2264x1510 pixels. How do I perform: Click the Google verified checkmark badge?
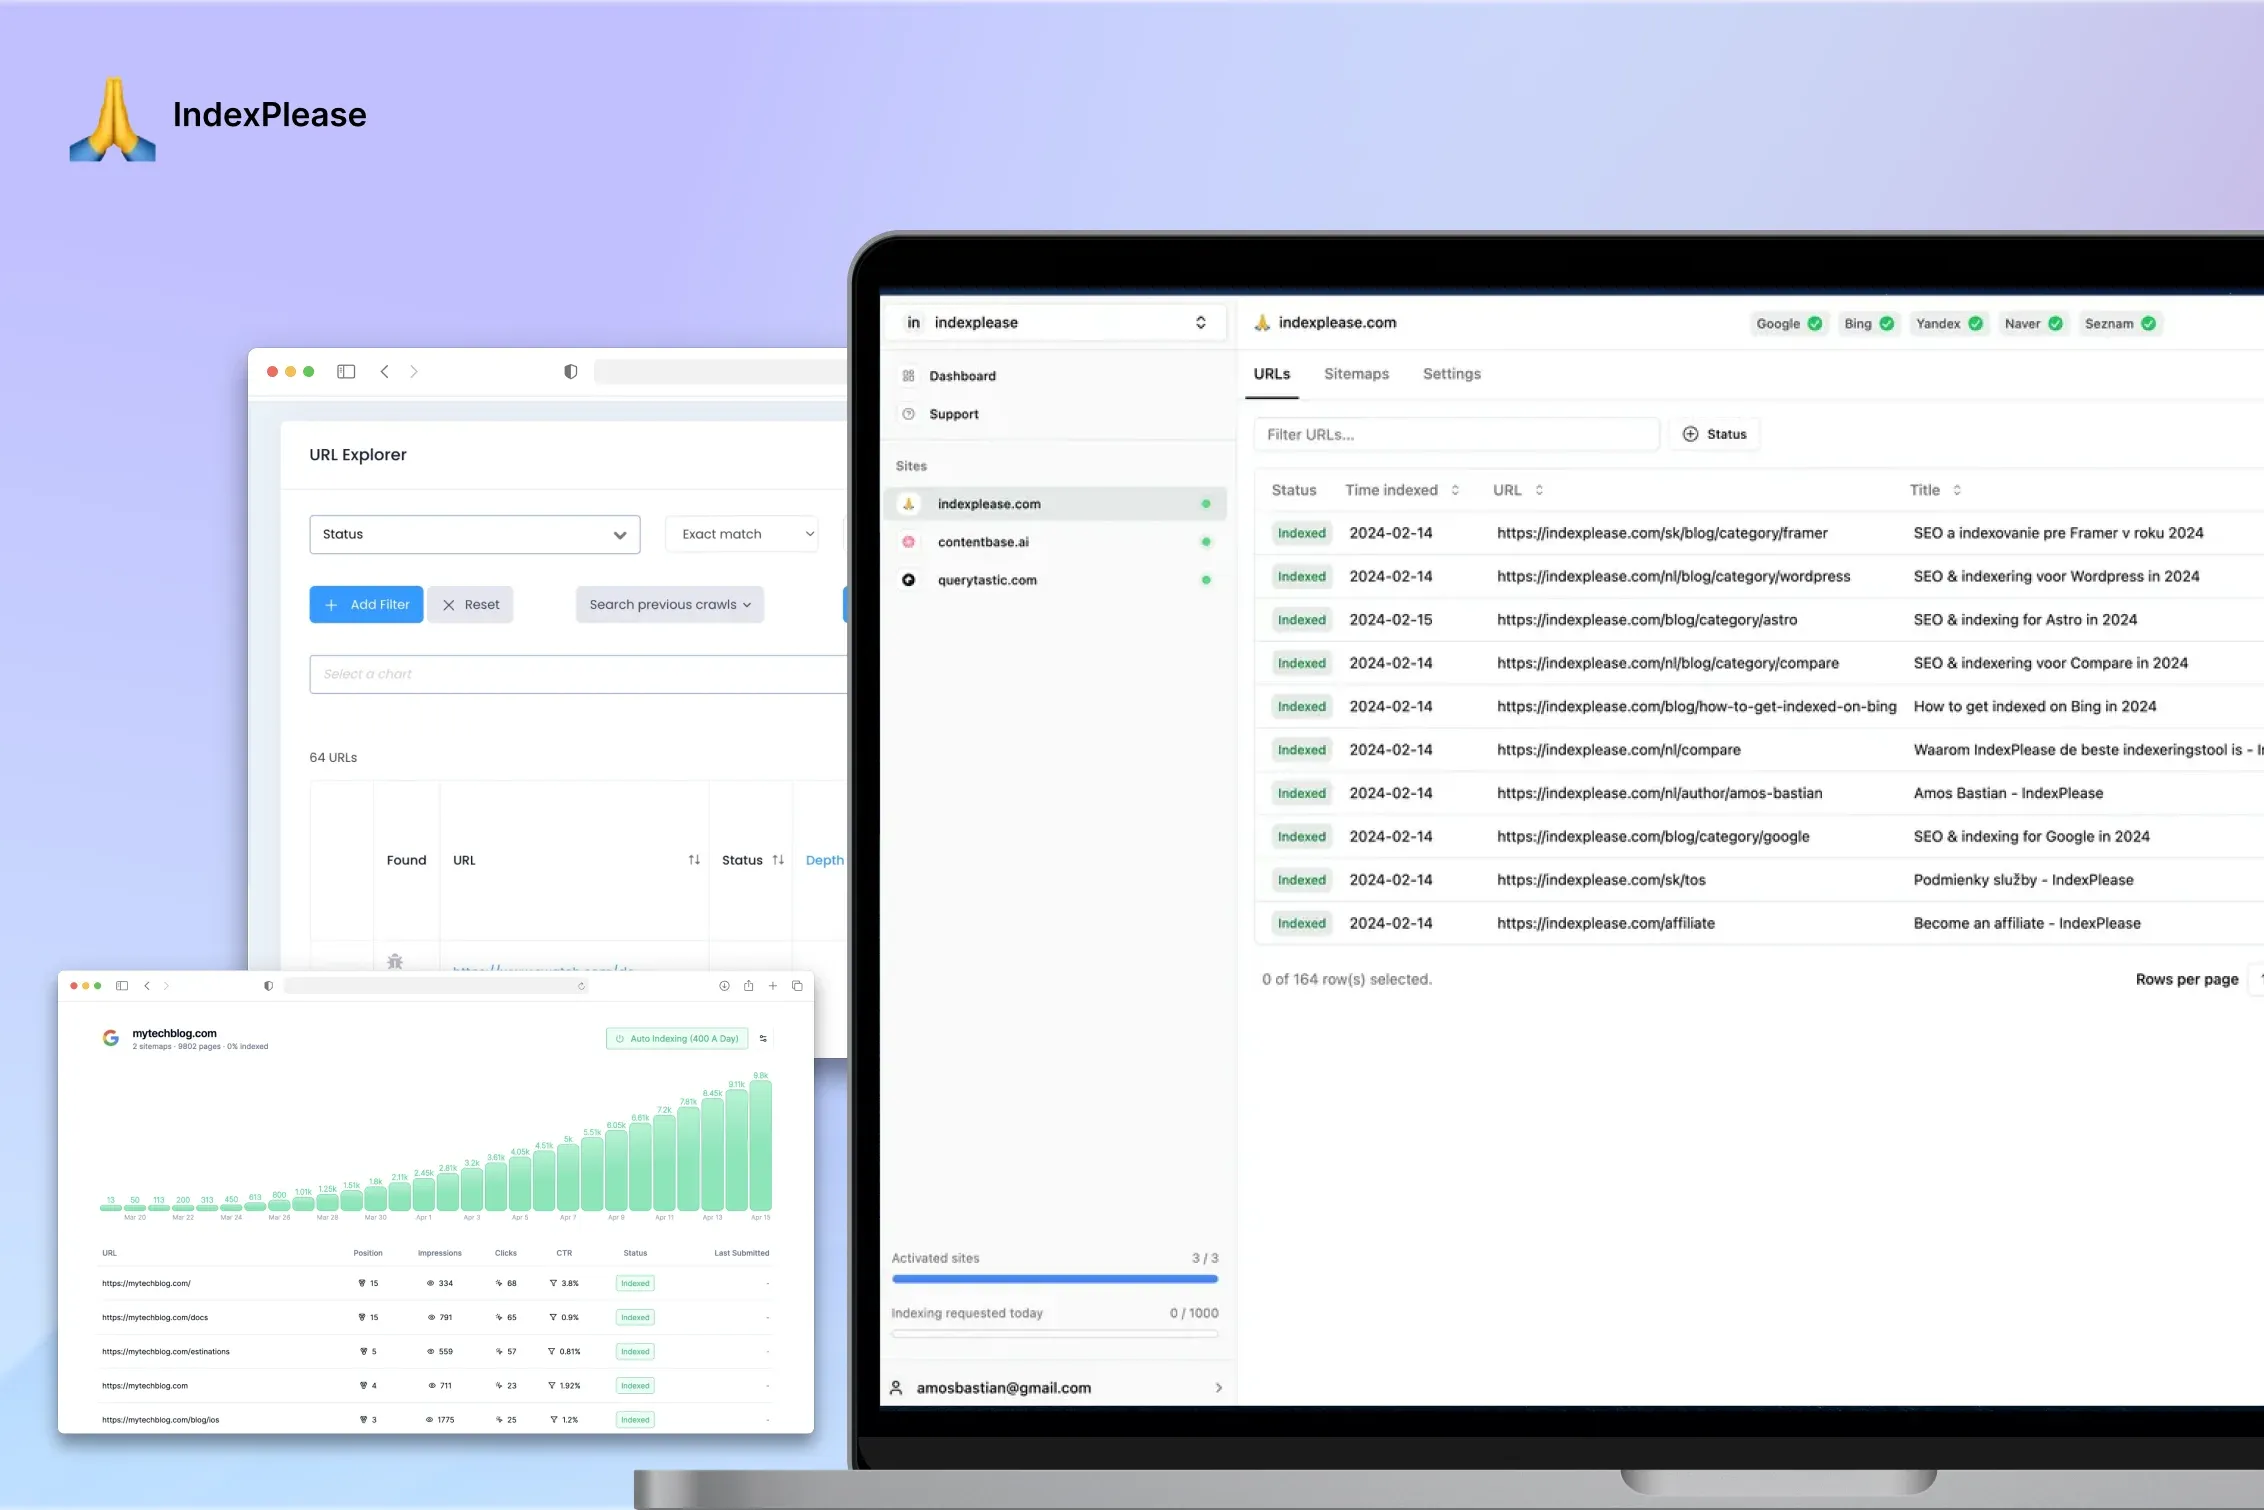(1815, 324)
